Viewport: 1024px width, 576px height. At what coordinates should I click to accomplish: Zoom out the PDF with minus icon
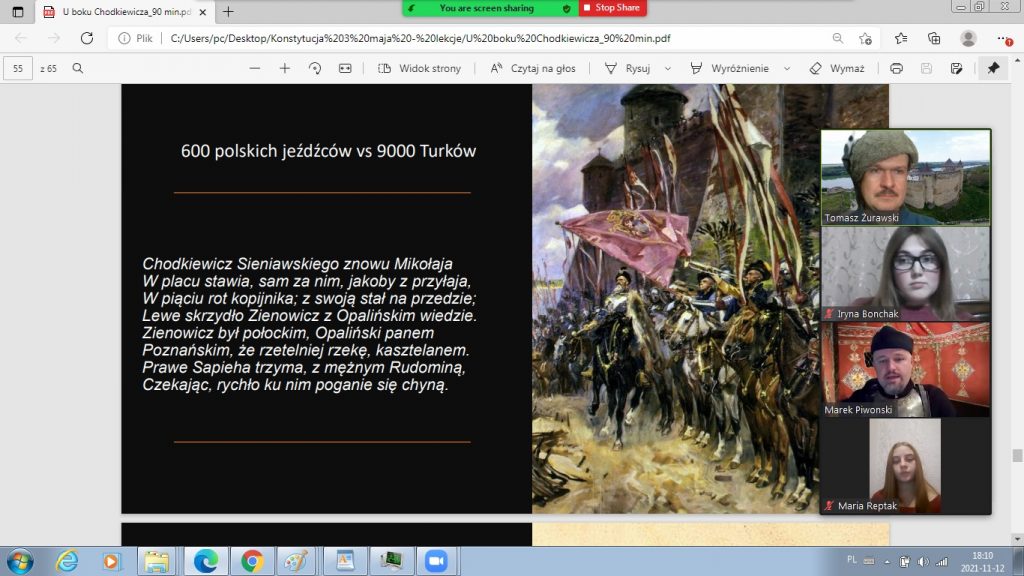click(x=255, y=68)
